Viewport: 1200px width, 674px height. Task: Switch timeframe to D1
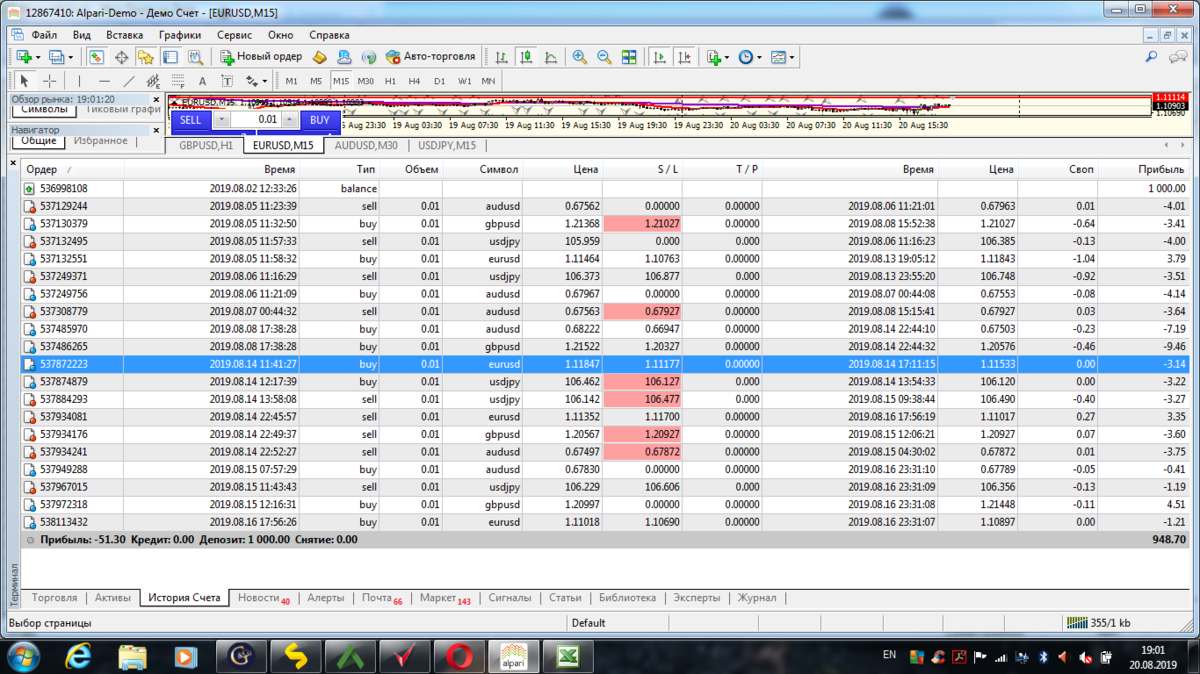point(439,81)
